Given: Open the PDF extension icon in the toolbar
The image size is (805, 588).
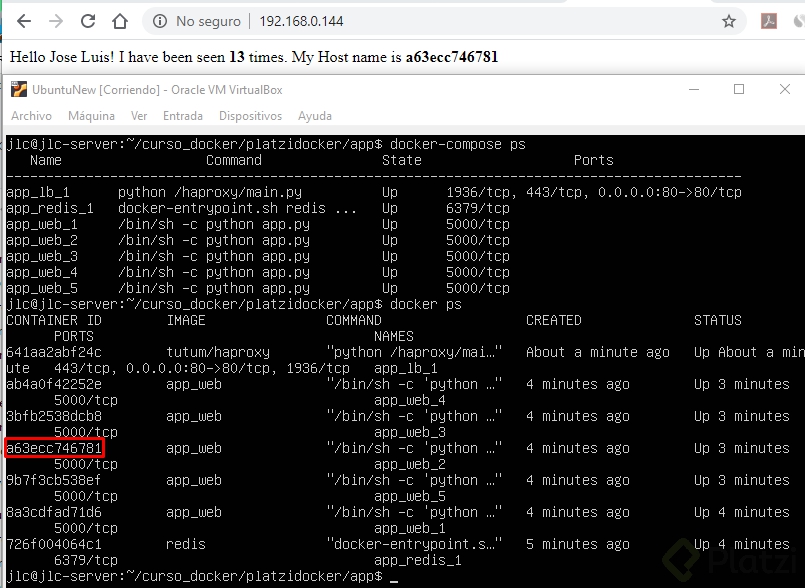Looking at the screenshot, I should tap(768, 21).
